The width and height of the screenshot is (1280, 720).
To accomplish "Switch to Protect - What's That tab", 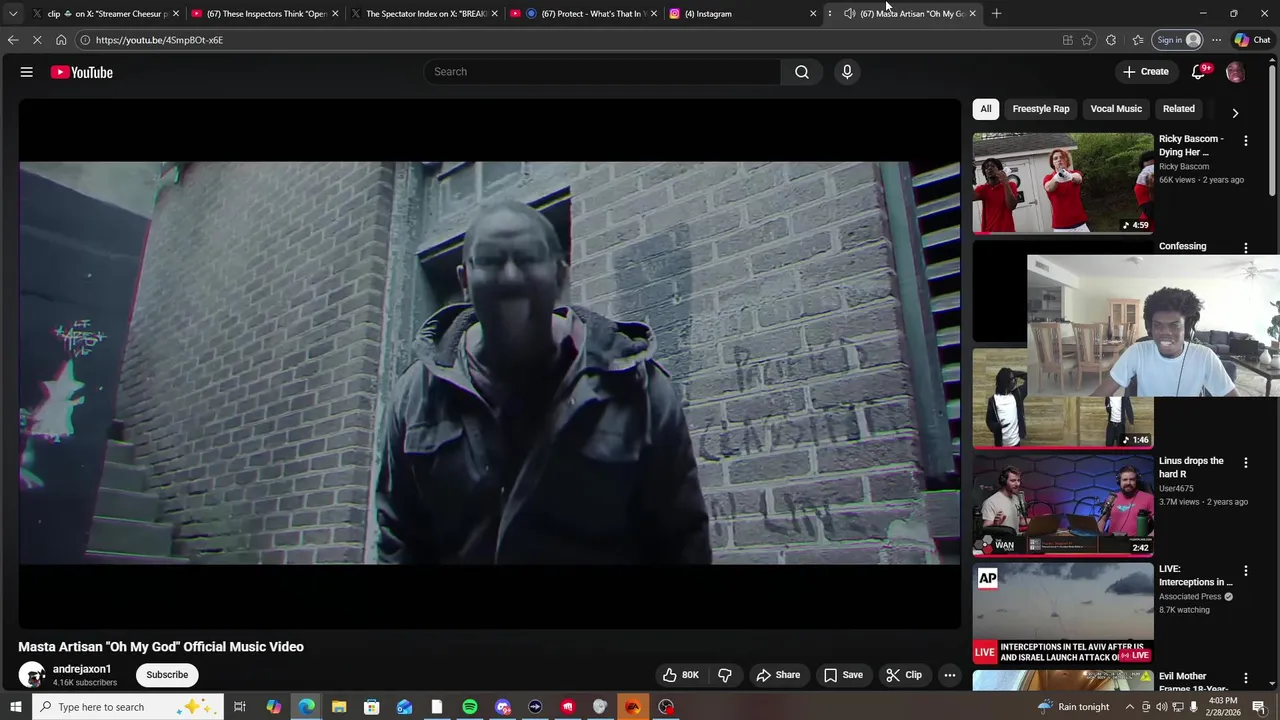I will coord(584,14).
